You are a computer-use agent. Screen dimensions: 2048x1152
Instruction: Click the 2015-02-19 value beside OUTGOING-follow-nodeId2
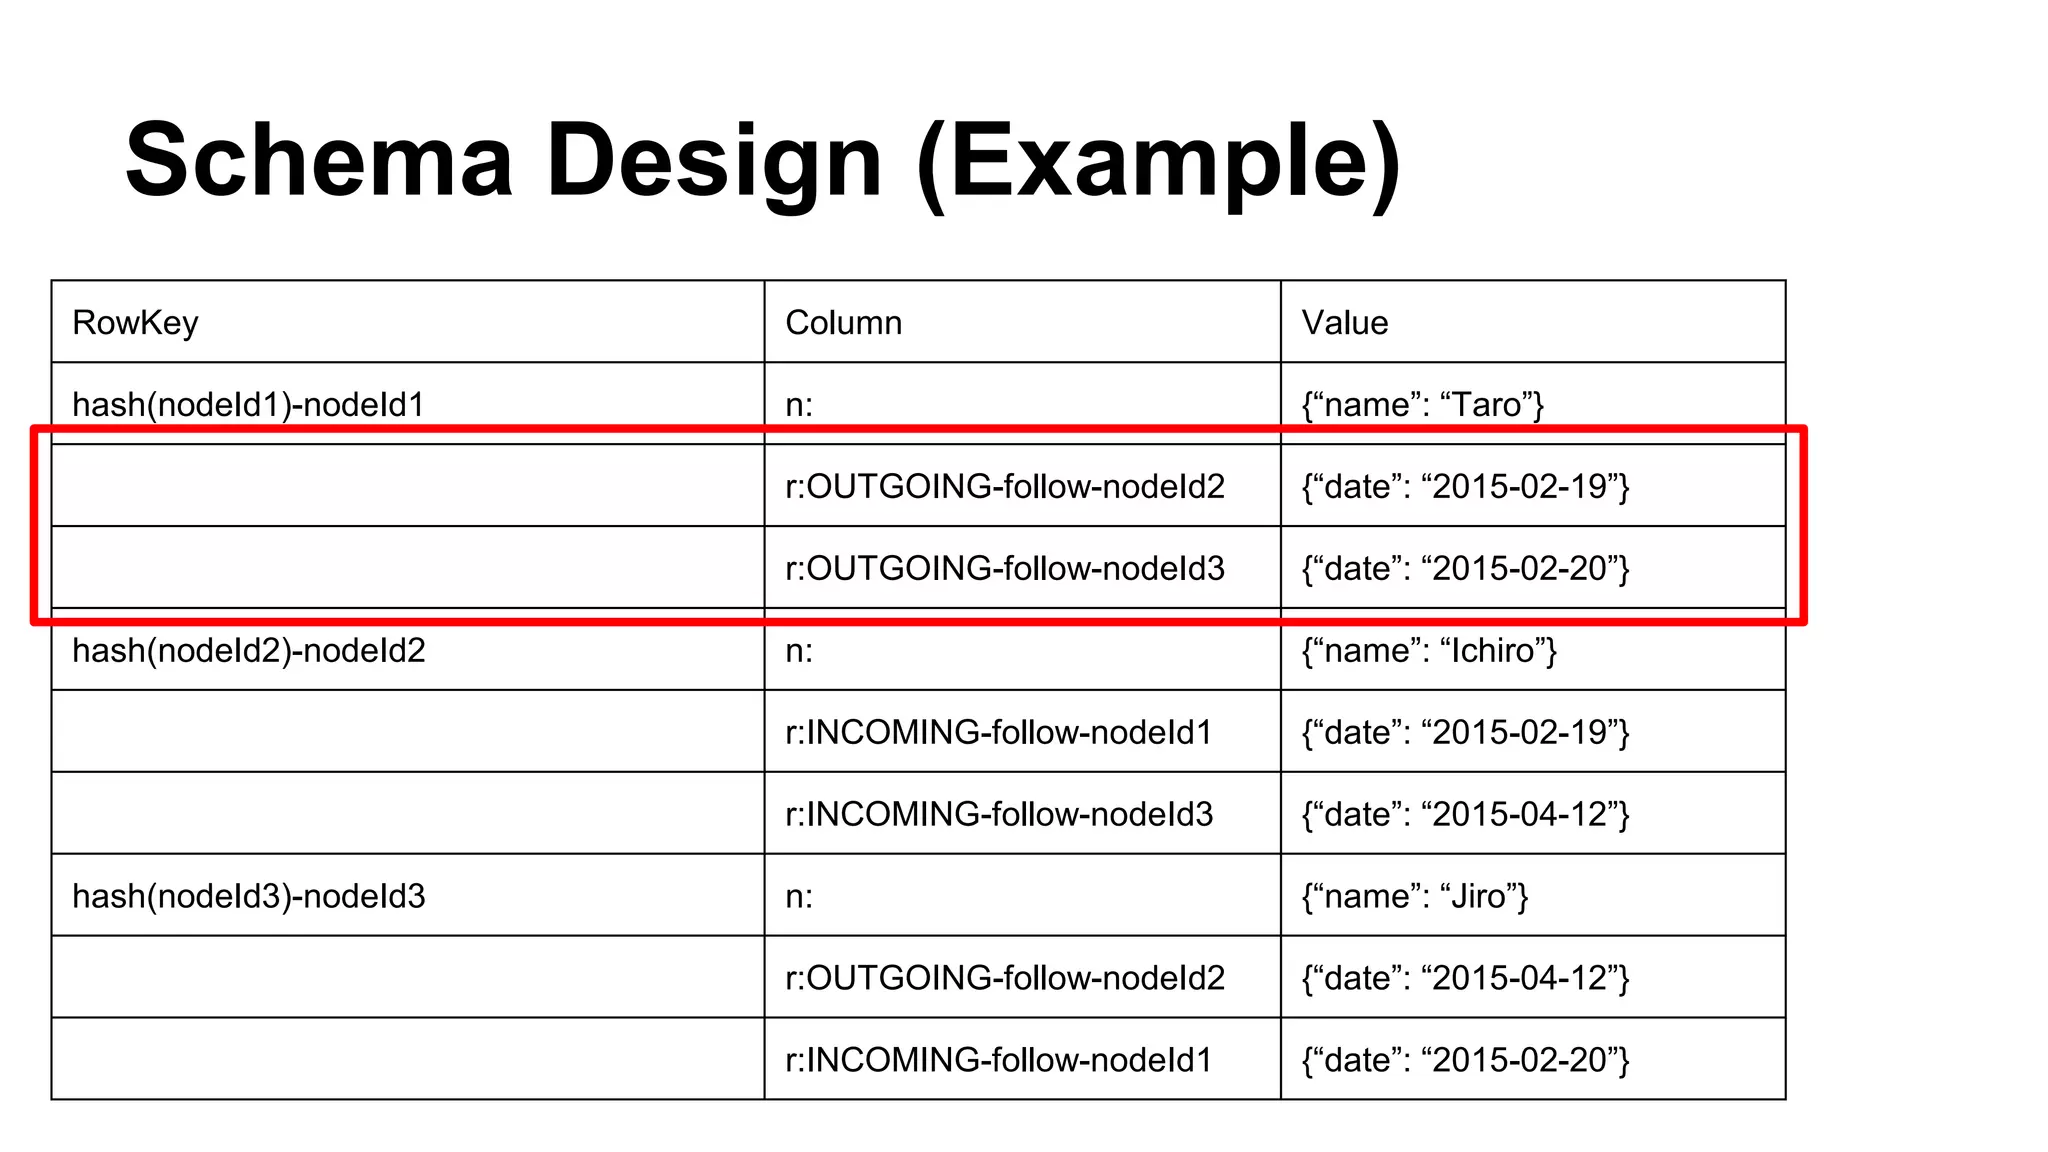point(1466,486)
